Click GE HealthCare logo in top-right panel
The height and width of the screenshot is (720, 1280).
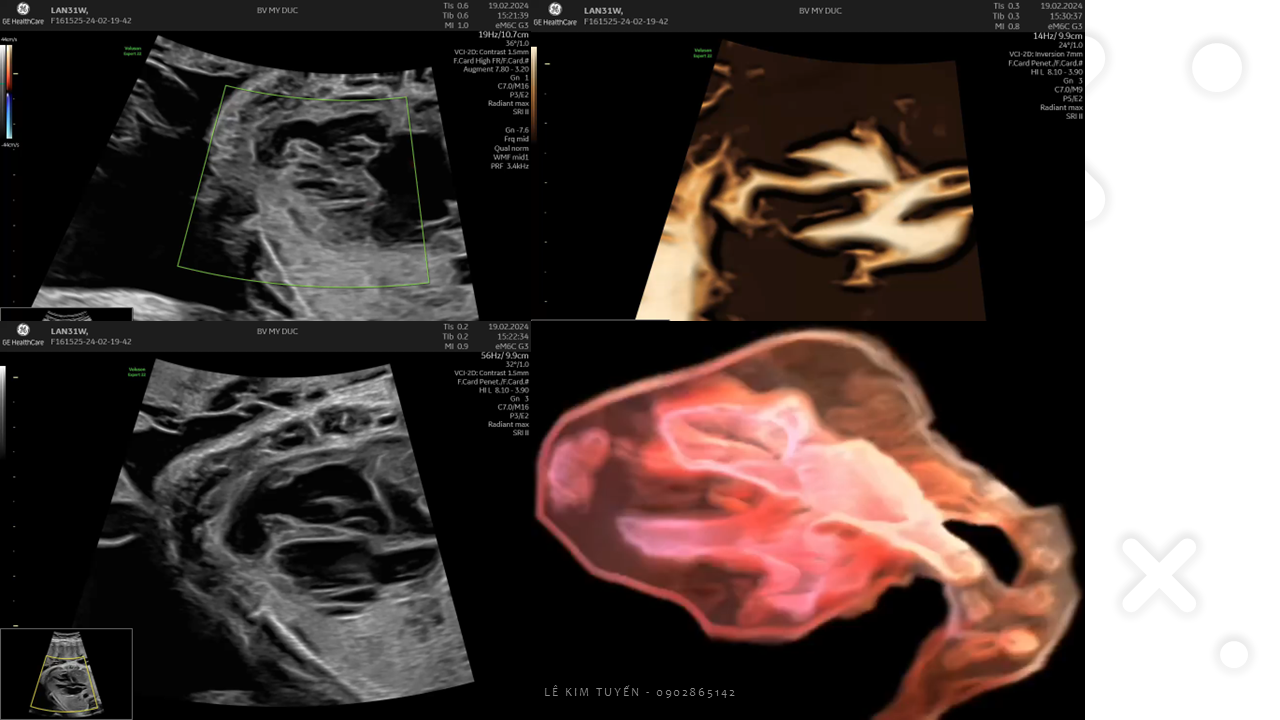tap(555, 13)
